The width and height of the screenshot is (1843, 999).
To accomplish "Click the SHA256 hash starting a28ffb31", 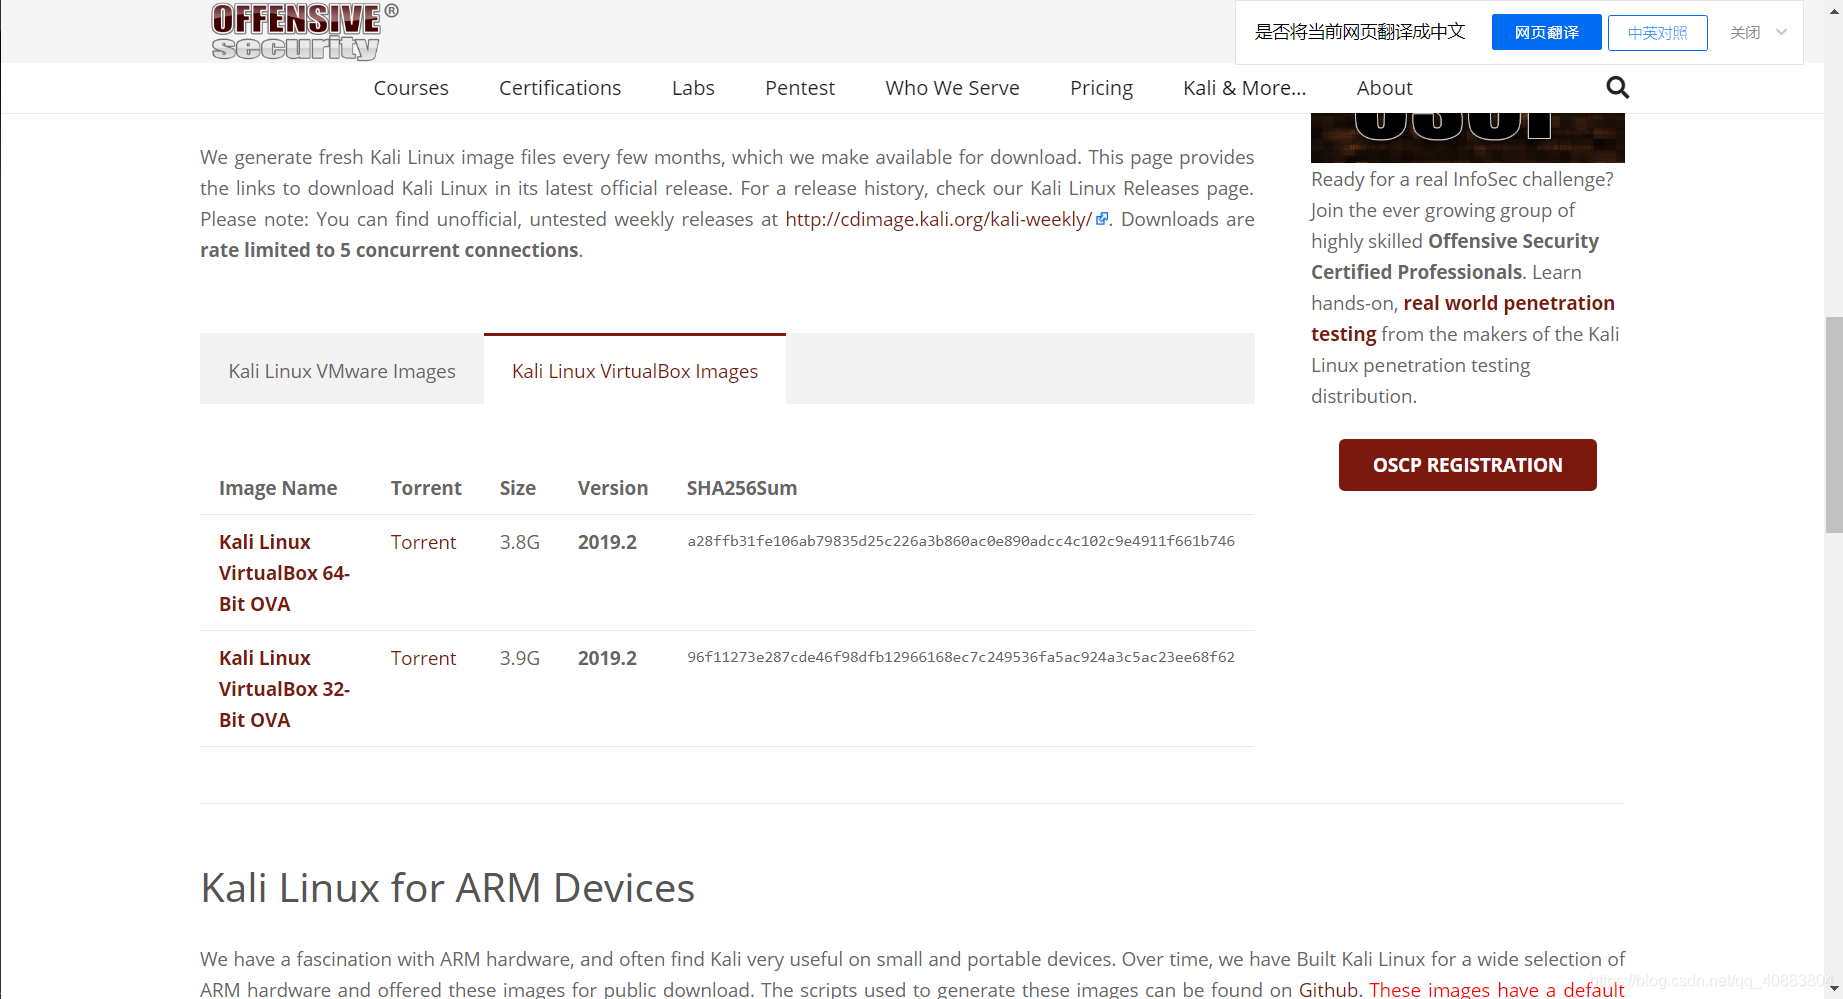I will pyautogui.click(x=961, y=541).
